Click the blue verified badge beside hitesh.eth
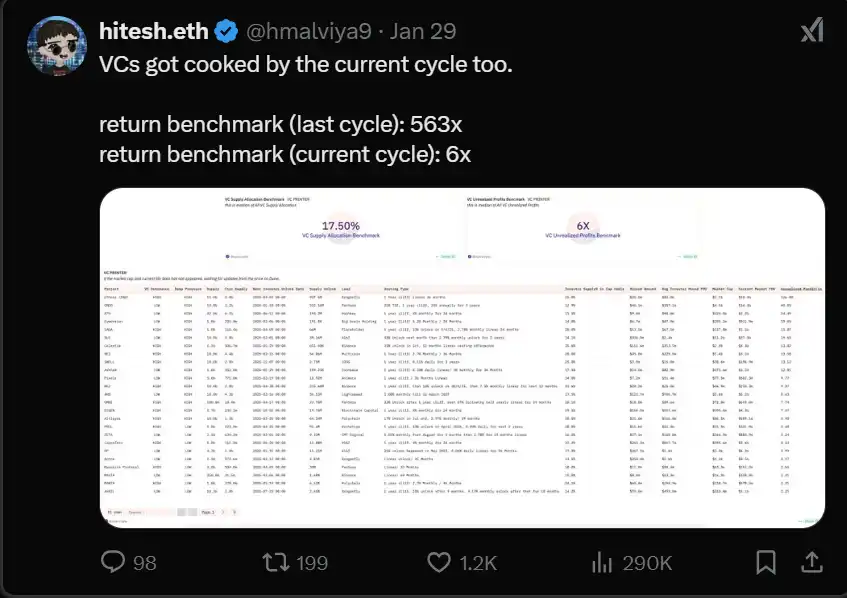 pyautogui.click(x=226, y=31)
